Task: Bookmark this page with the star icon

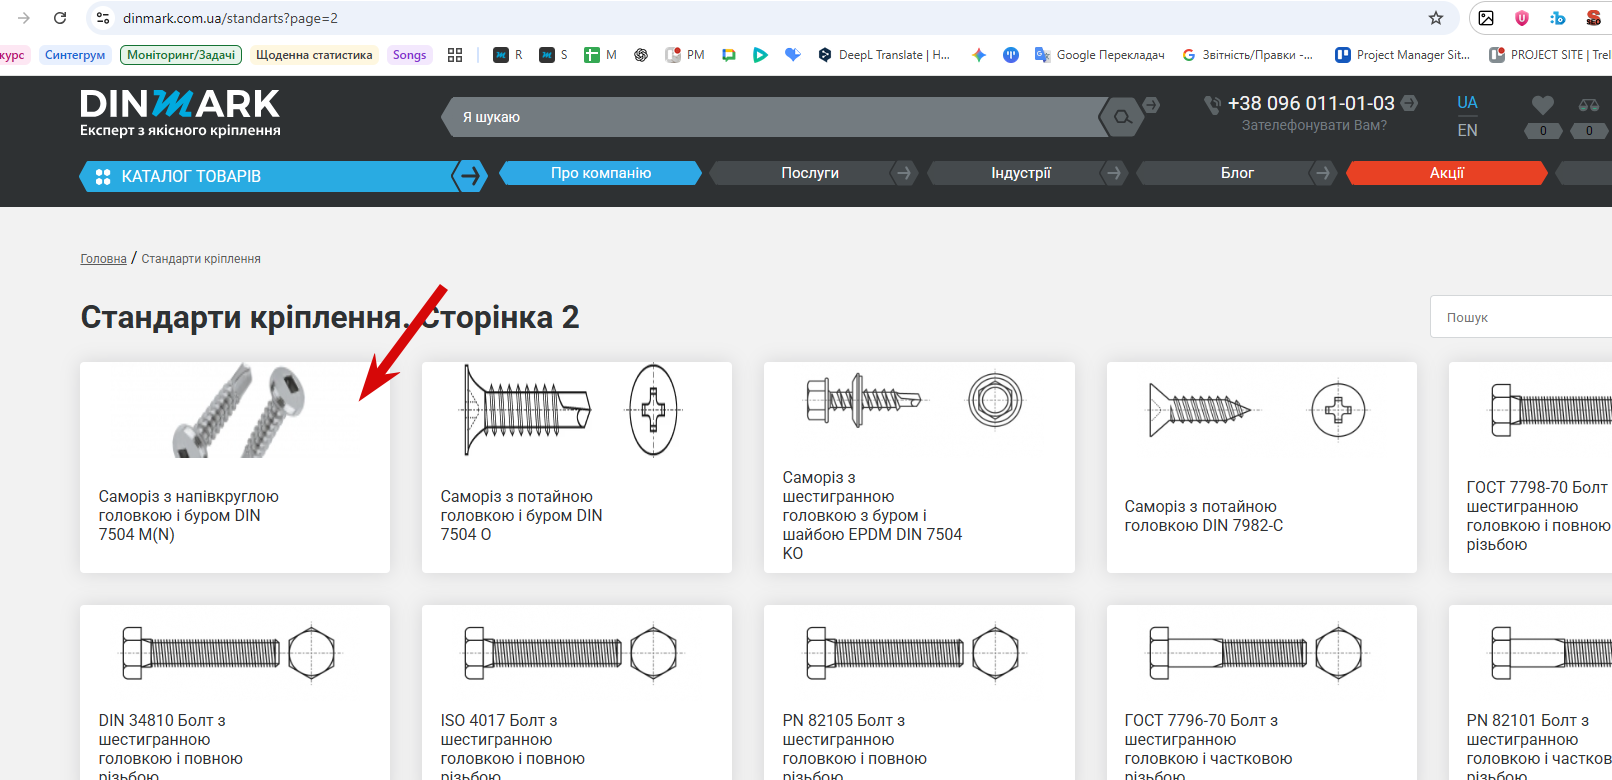Action: (1436, 18)
